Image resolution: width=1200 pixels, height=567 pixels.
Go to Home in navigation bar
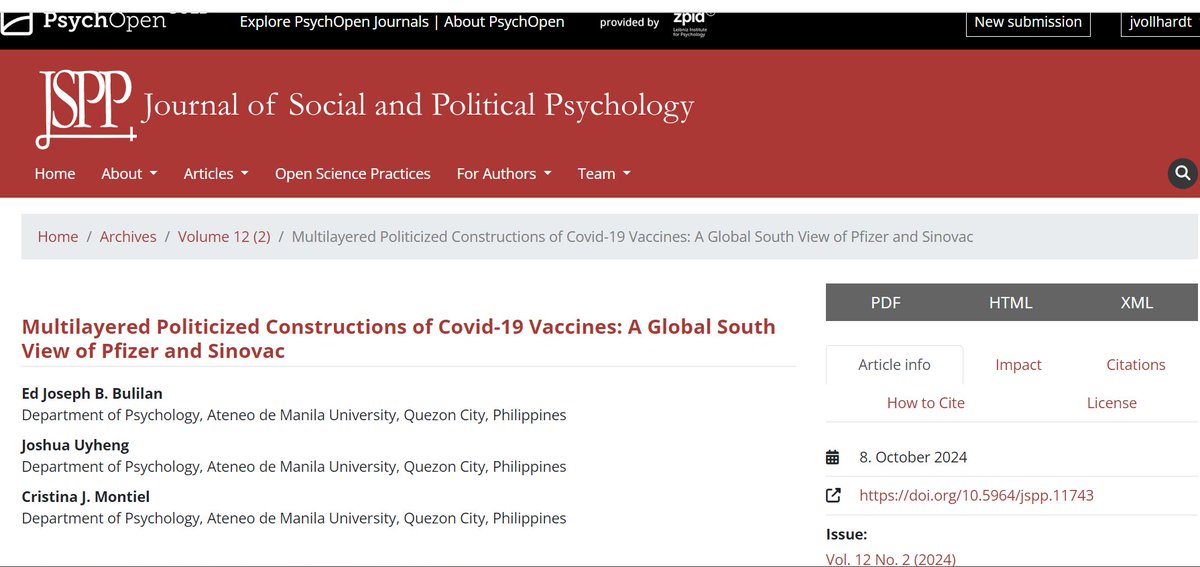point(55,173)
